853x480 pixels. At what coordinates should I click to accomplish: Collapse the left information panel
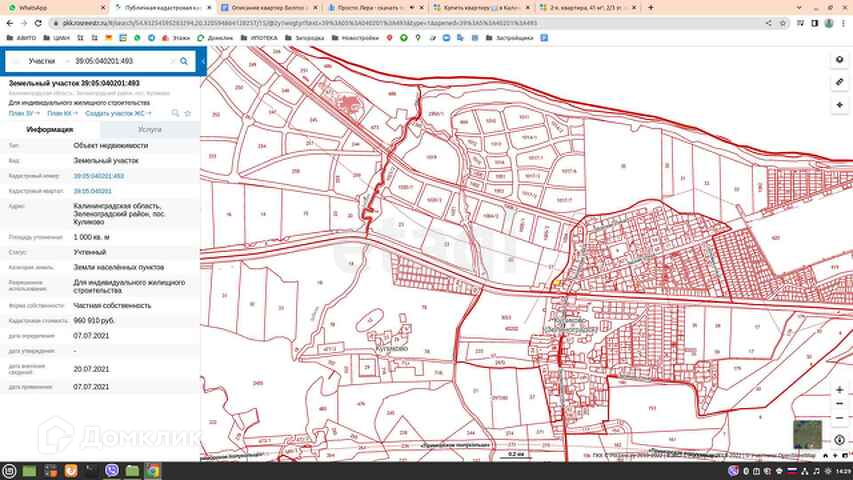[x=203, y=62]
